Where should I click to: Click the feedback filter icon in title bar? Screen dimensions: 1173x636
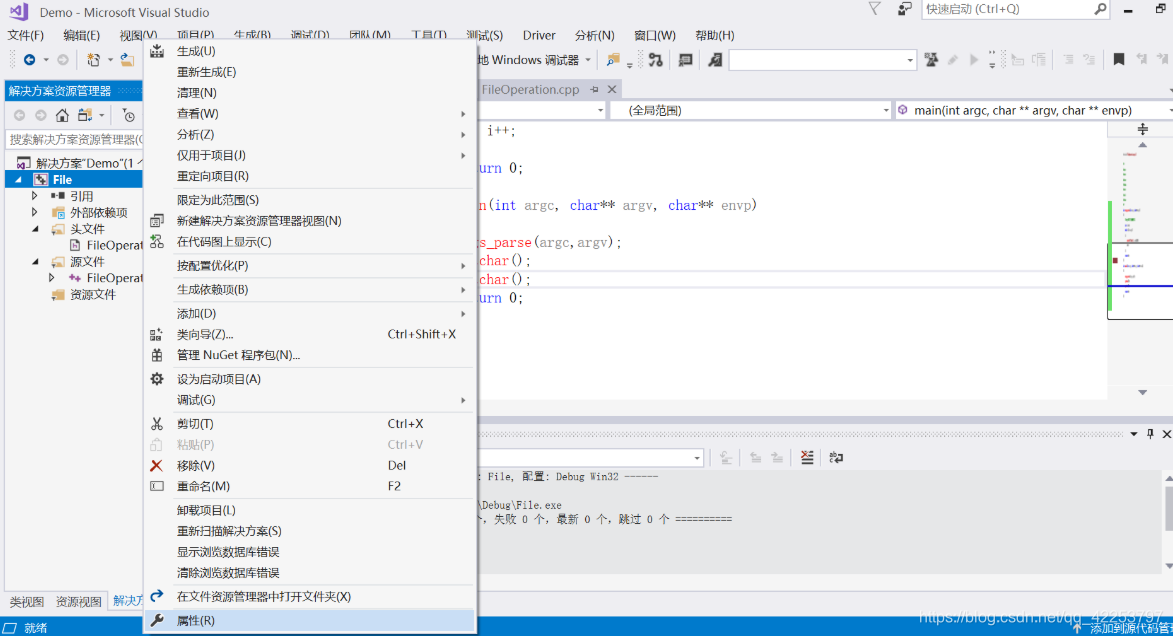pos(874,9)
